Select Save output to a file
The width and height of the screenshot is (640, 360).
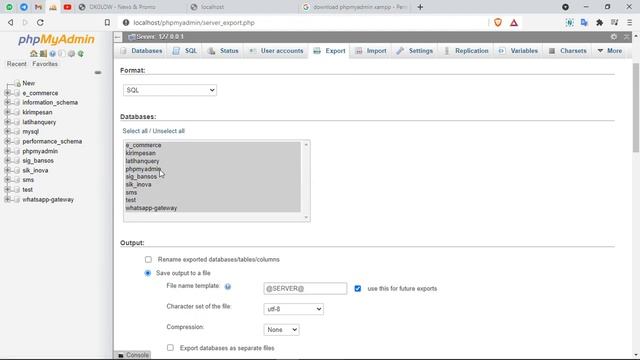[148, 273]
